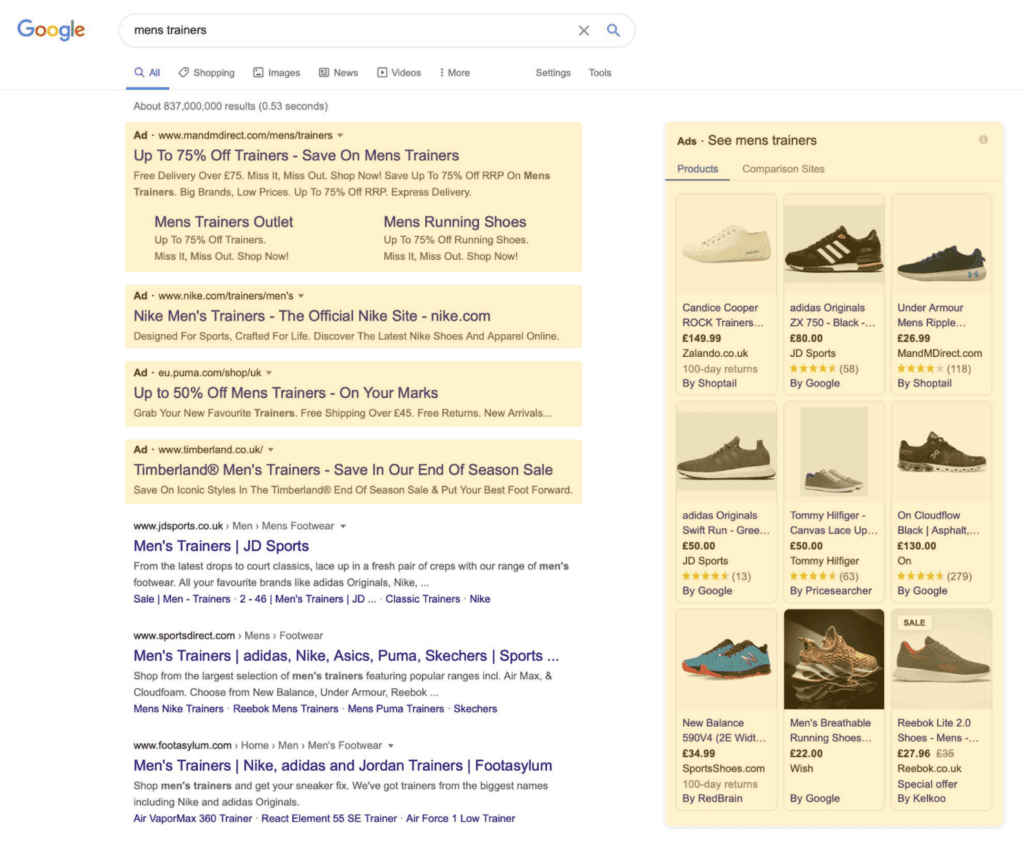This screenshot has width=1024, height=868.
Task: Click 'Under Armour Mens Ripple...' product title
Action: point(931,315)
